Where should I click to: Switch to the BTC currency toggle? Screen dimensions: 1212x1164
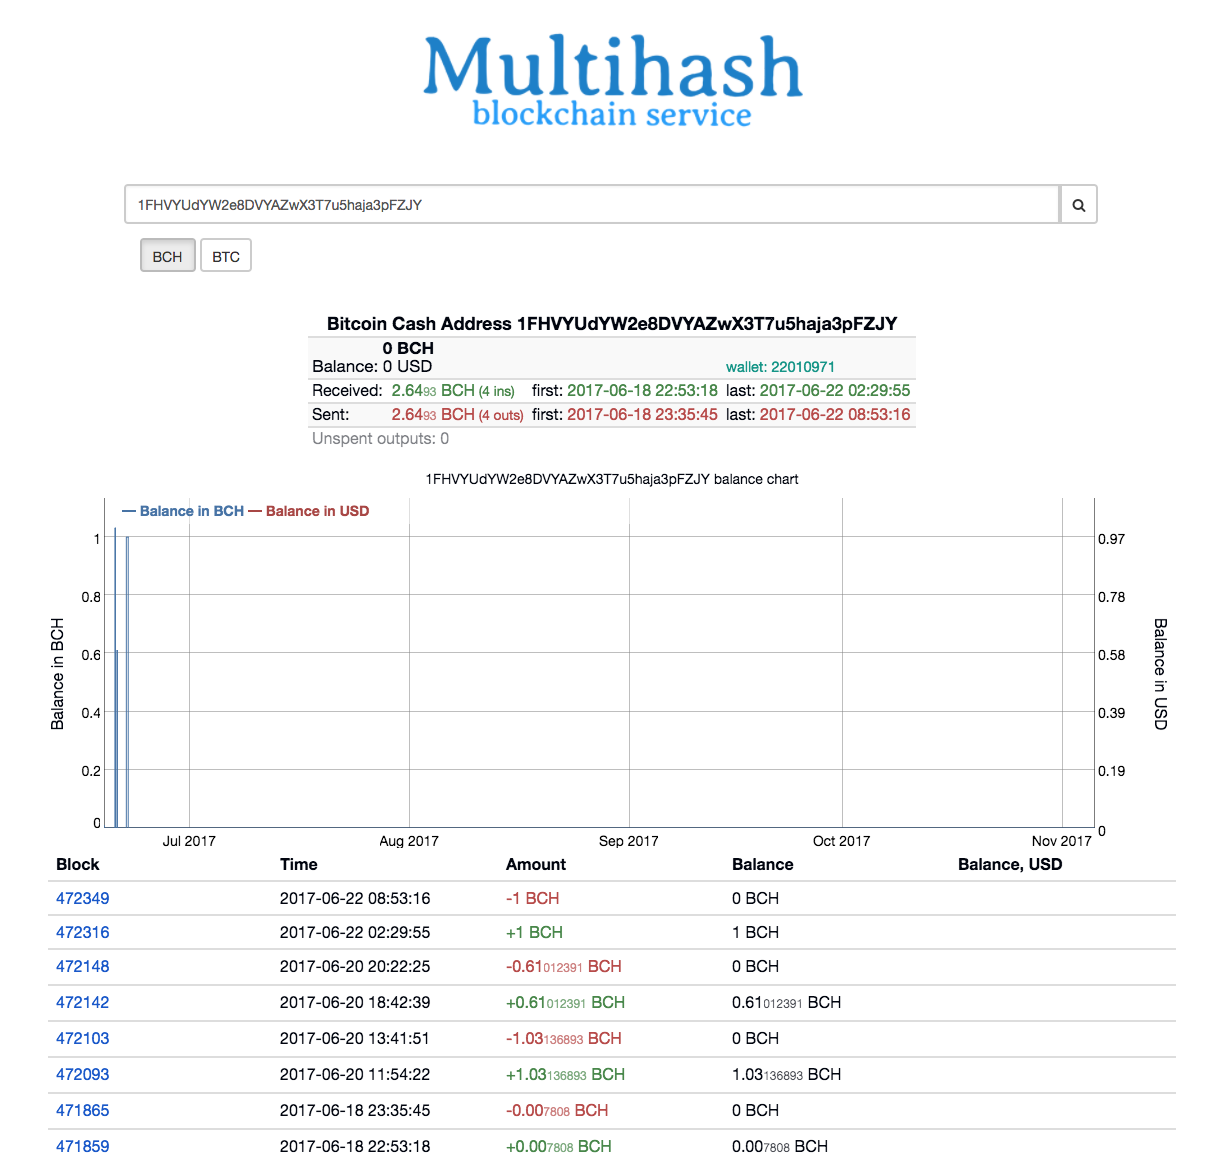click(226, 256)
